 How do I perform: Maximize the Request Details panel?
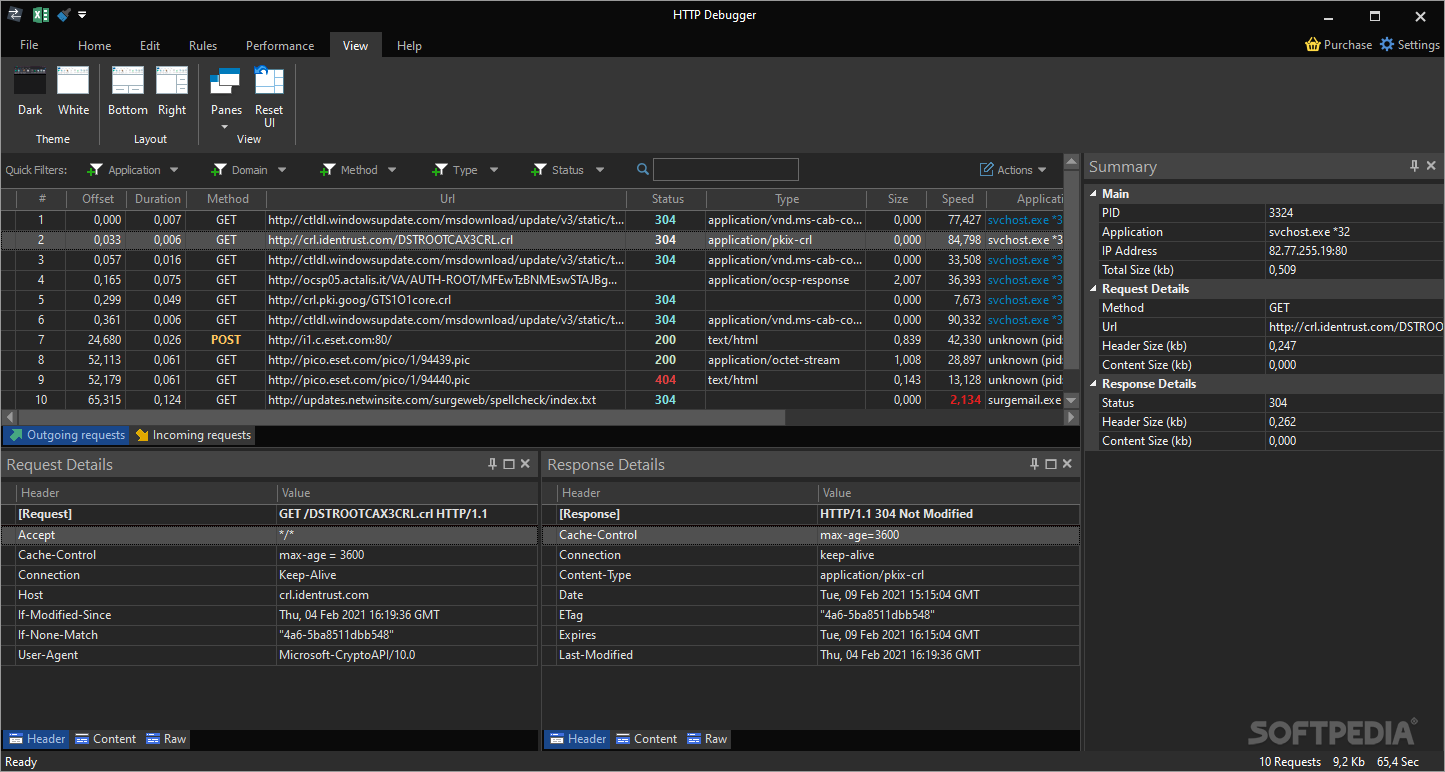pyautogui.click(x=509, y=464)
